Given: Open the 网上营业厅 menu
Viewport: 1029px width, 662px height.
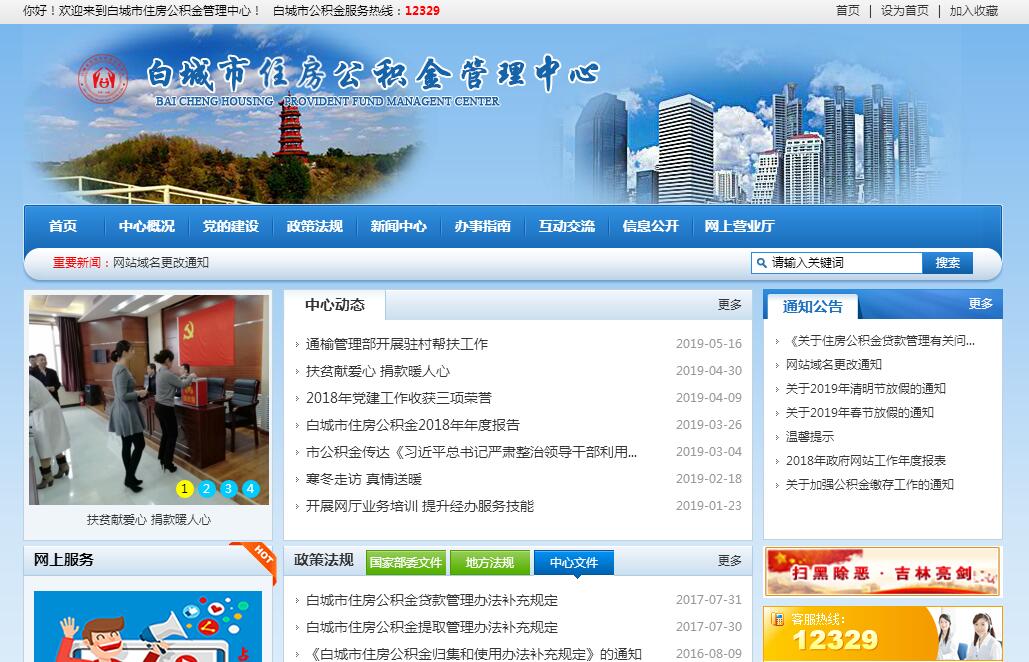Looking at the screenshot, I should pos(740,226).
